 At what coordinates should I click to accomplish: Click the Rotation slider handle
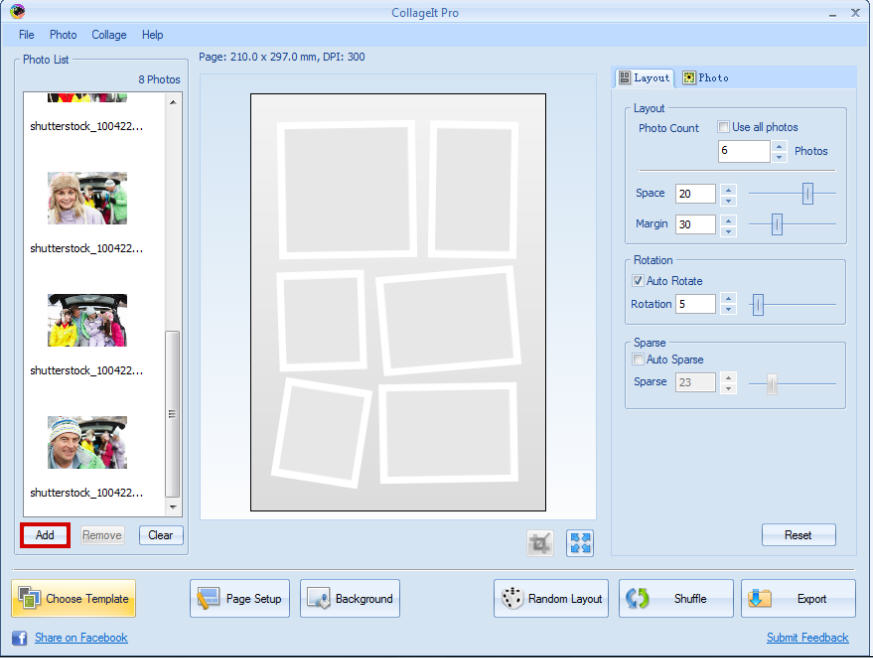758,304
